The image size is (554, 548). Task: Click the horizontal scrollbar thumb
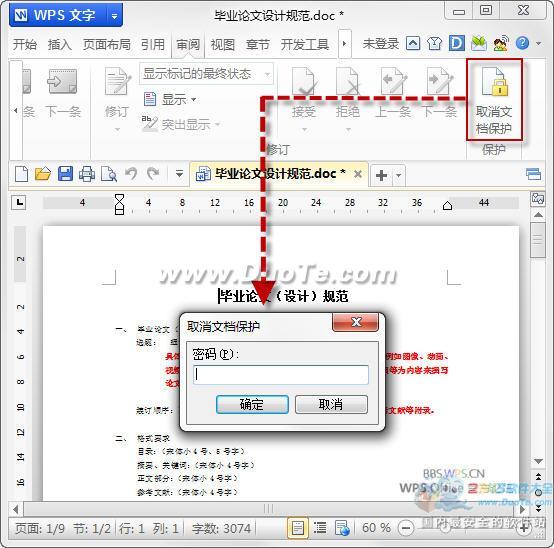click(268, 509)
